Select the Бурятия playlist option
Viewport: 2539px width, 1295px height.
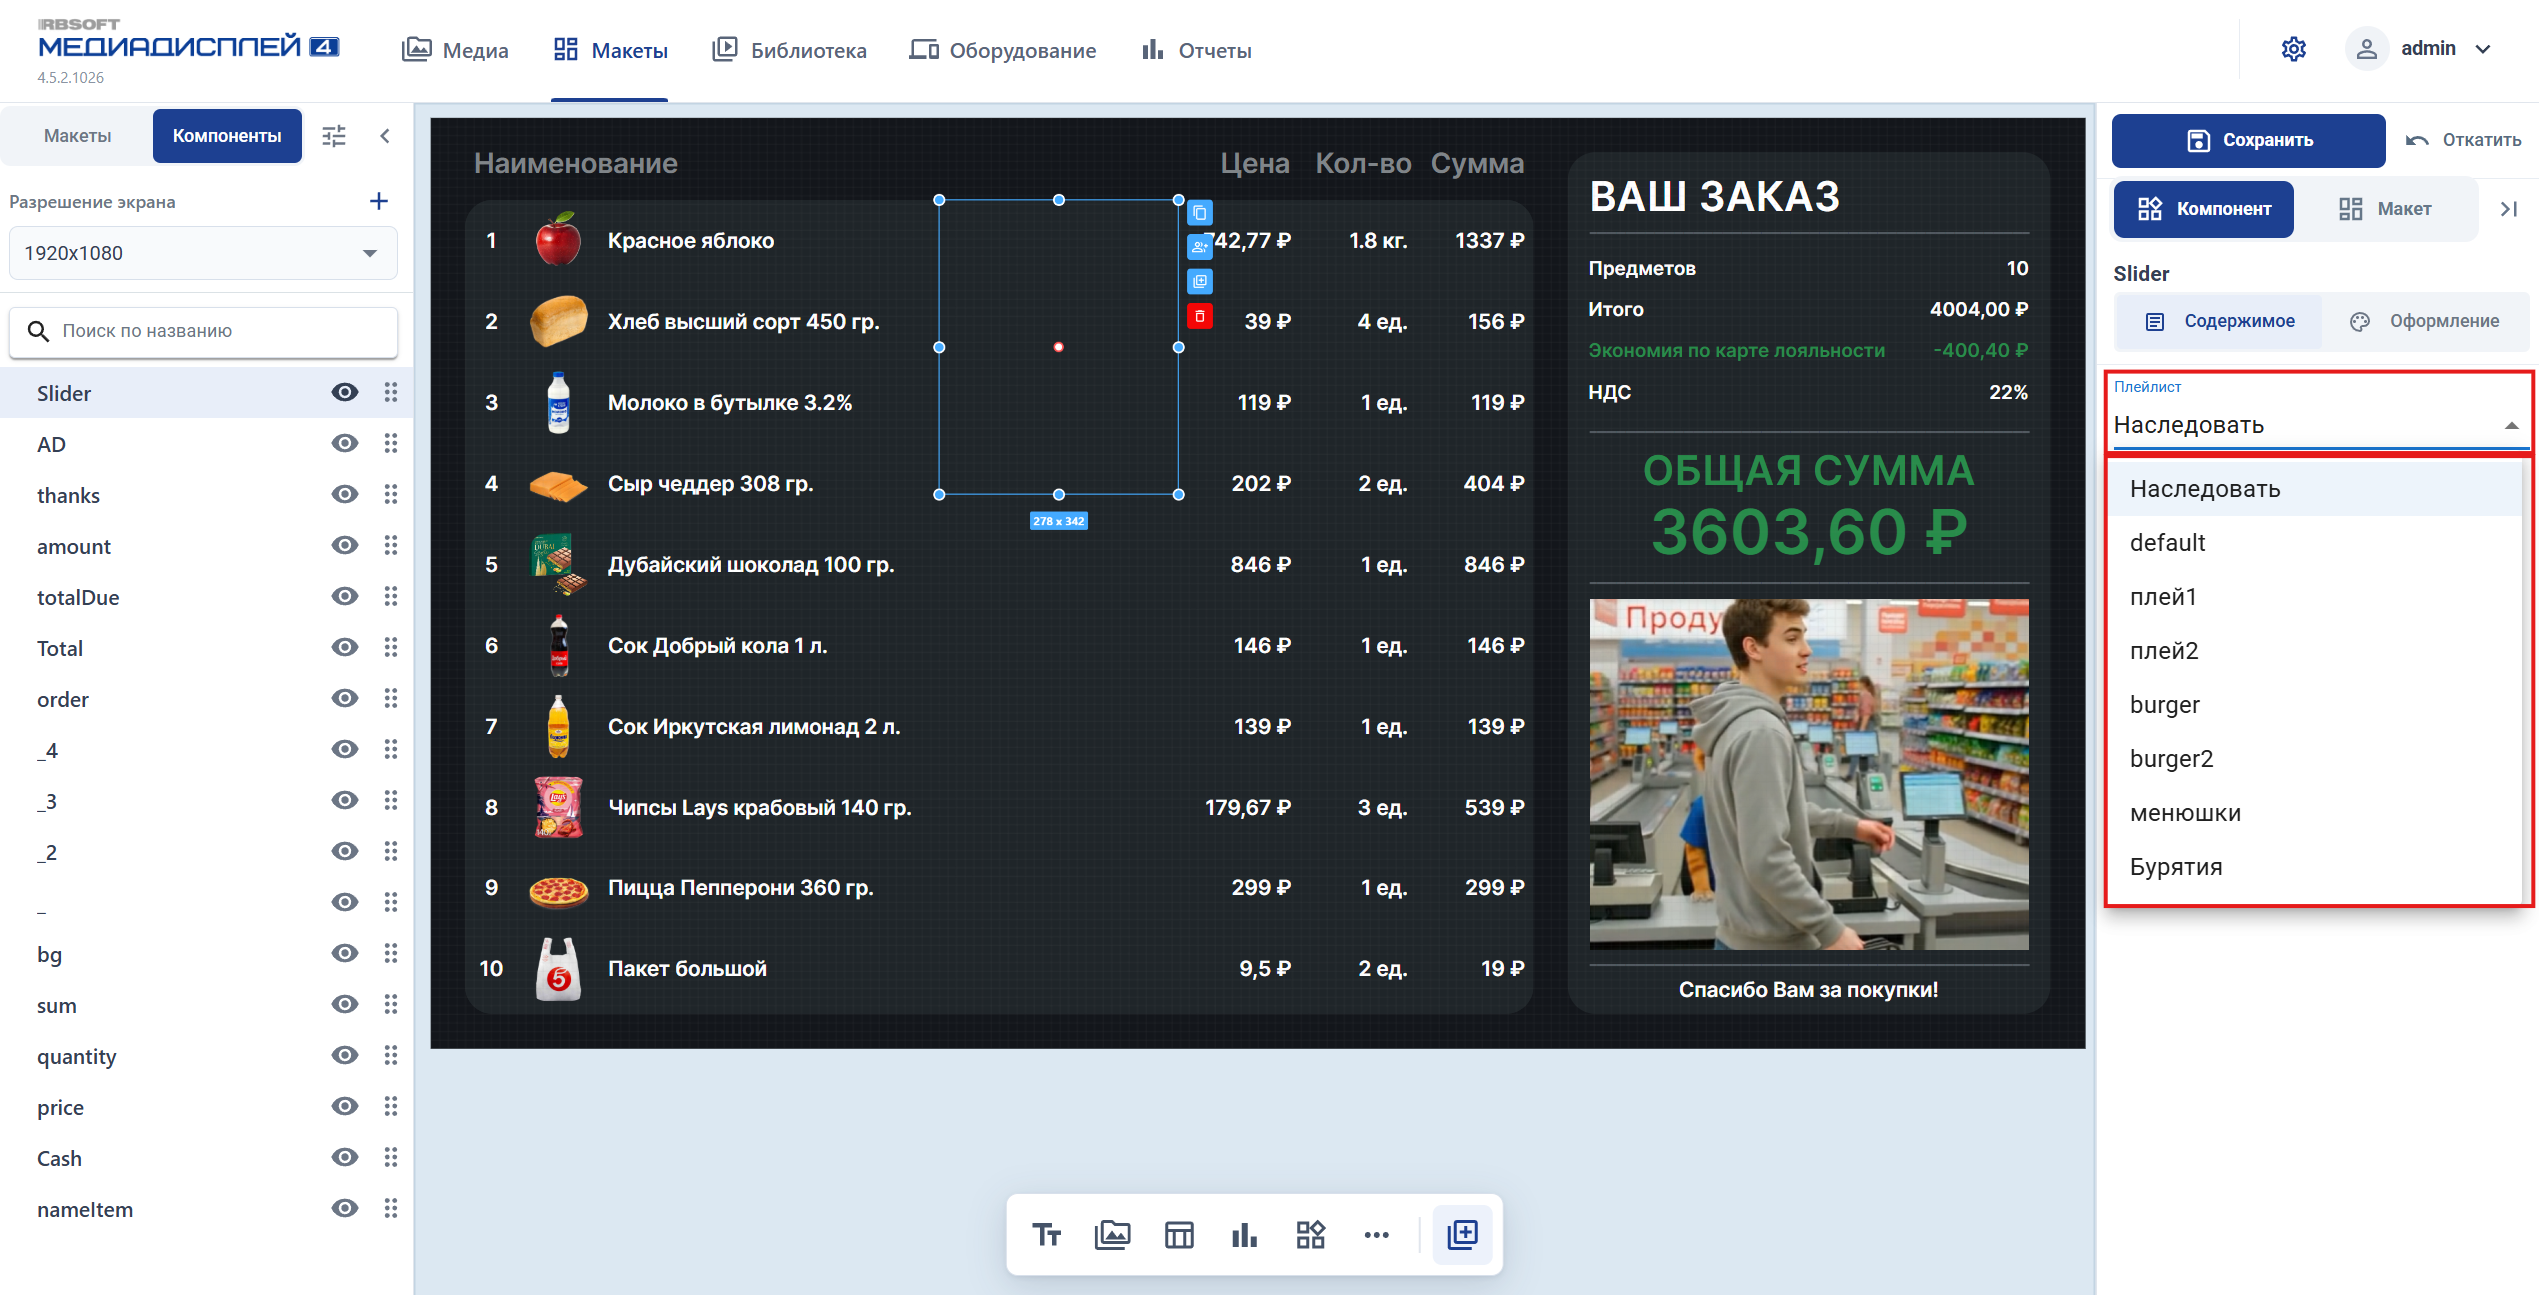pos(2312,867)
